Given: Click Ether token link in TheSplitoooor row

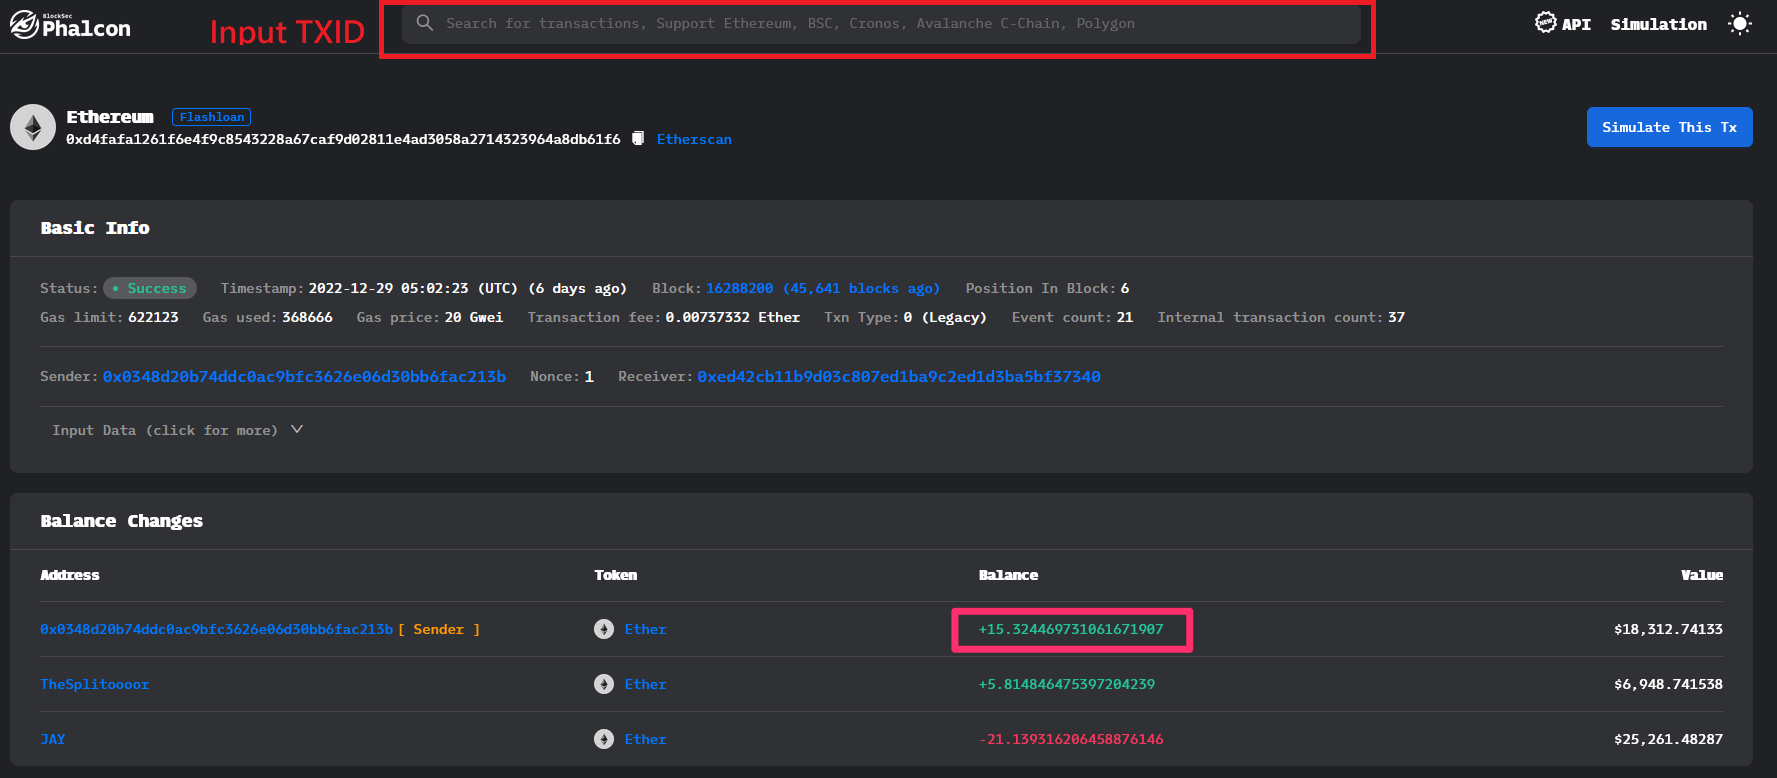Looking at the screenshot, I should (x=645, y=684).
